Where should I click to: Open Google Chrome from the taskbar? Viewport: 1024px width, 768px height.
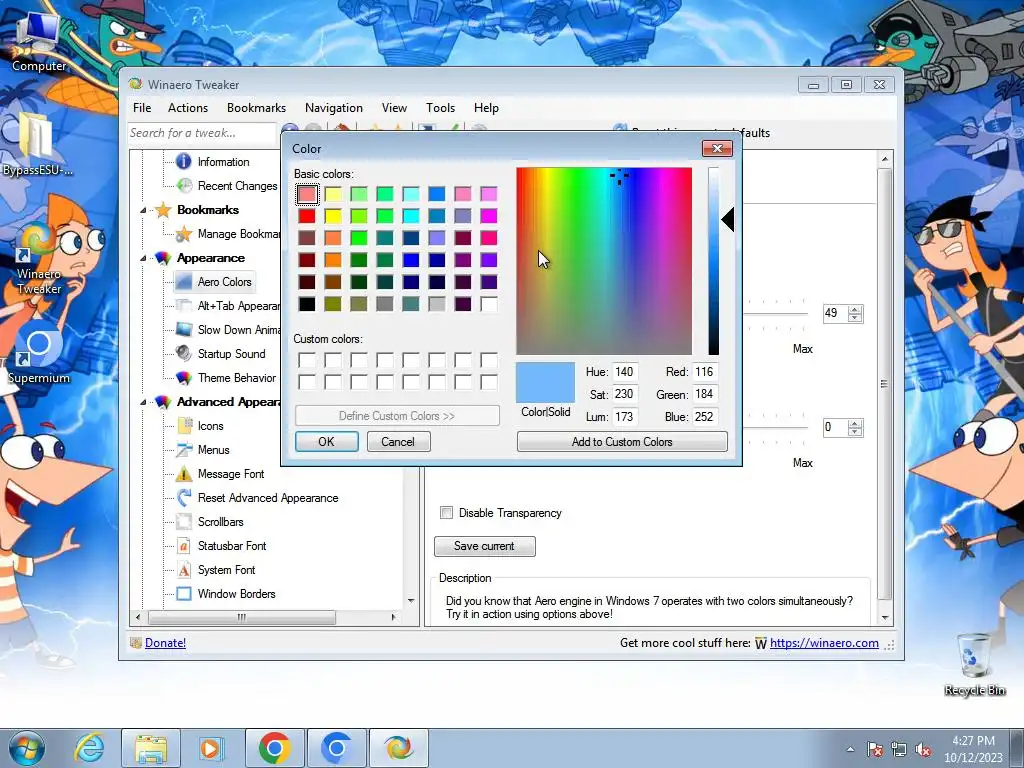tap(274, 748)
